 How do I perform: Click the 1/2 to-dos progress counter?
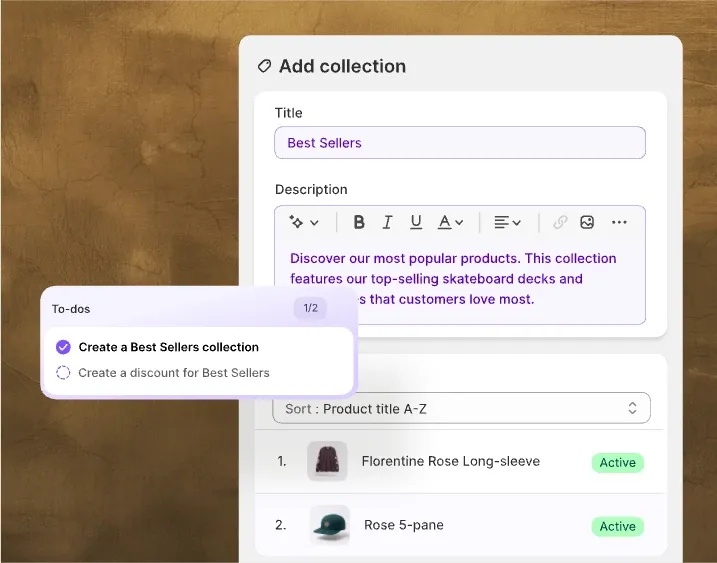310,308
